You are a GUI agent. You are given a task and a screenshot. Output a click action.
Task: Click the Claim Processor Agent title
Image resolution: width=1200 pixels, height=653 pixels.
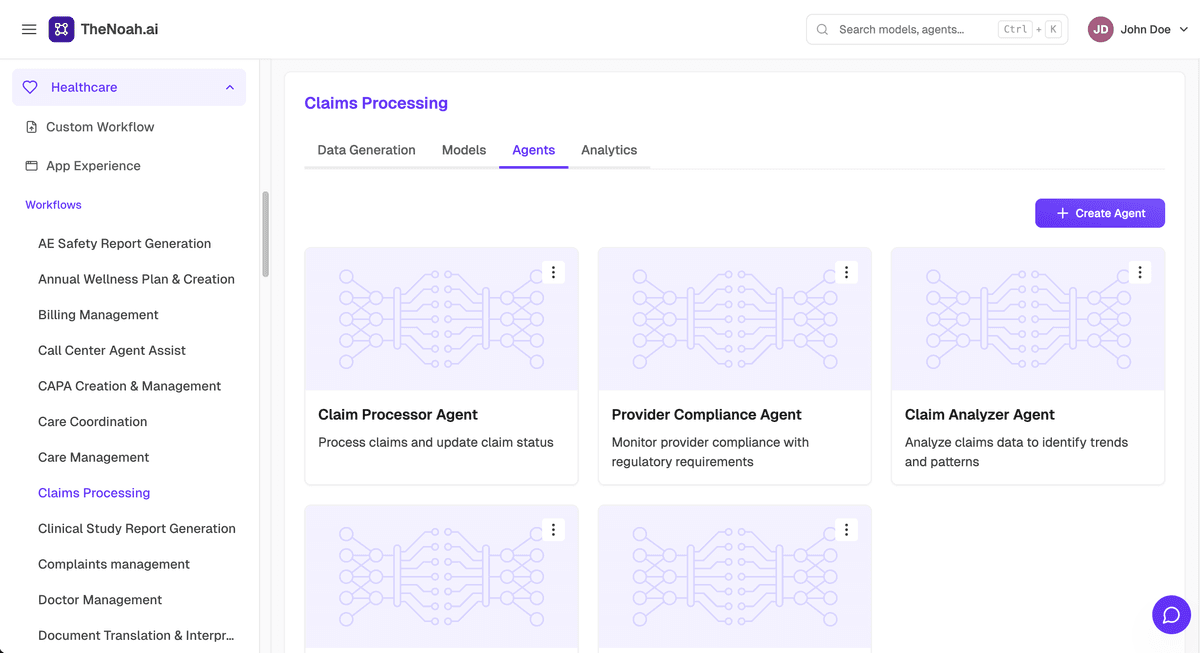coord(398,414)
